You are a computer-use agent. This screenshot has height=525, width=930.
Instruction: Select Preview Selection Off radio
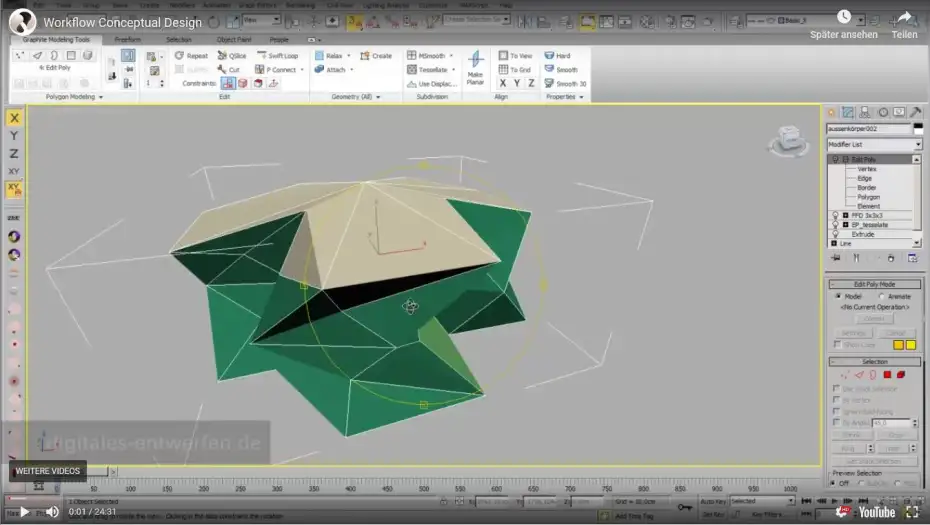pyautogui.click(x=834, y=483)
